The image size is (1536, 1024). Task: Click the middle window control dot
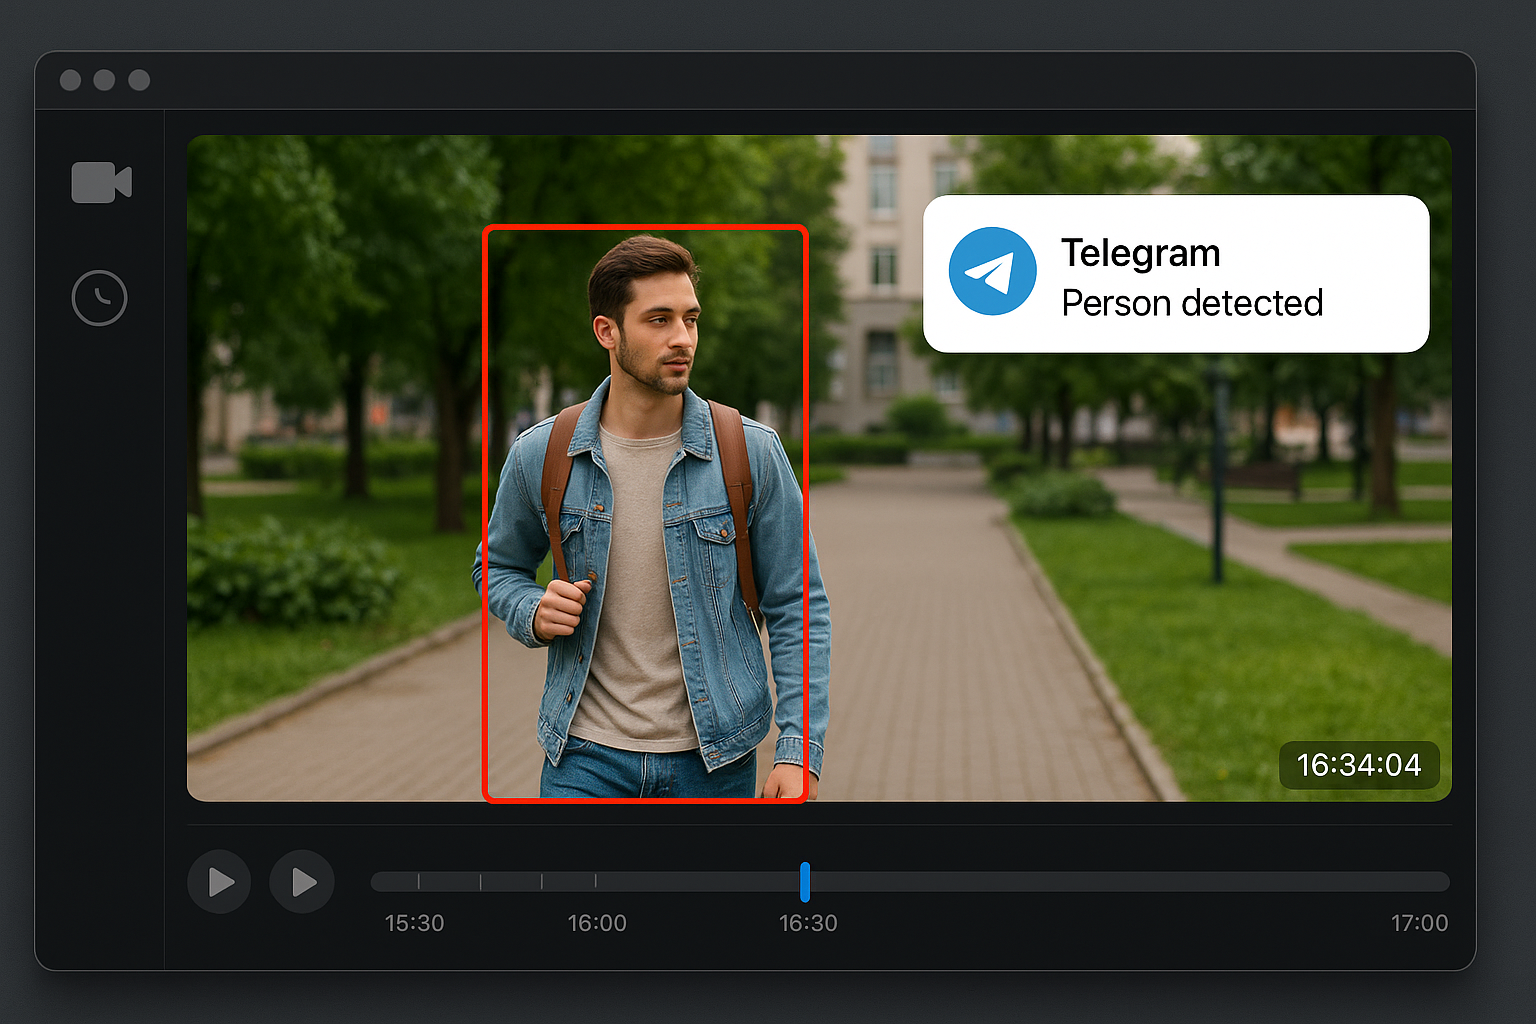[104, 80]
